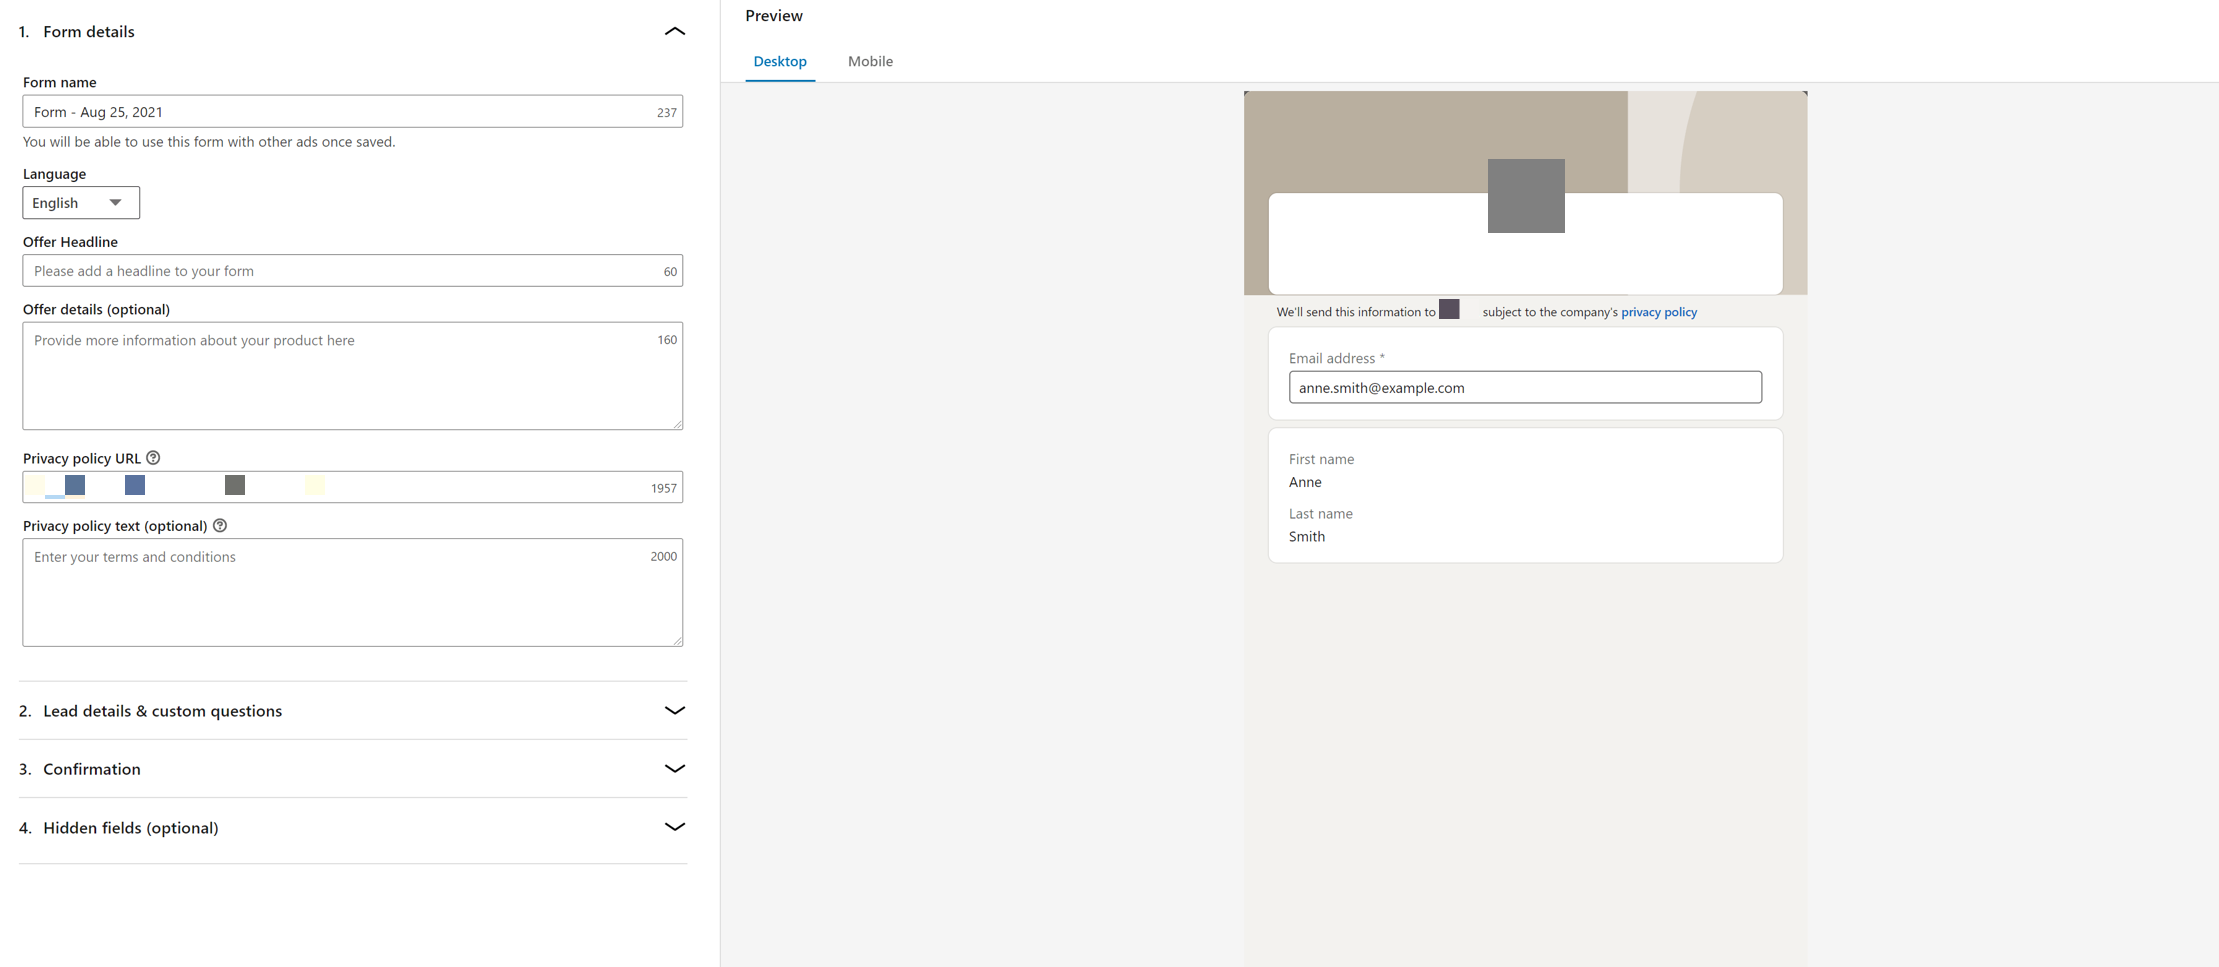Open the Language selection dropdown

[80, 202]
